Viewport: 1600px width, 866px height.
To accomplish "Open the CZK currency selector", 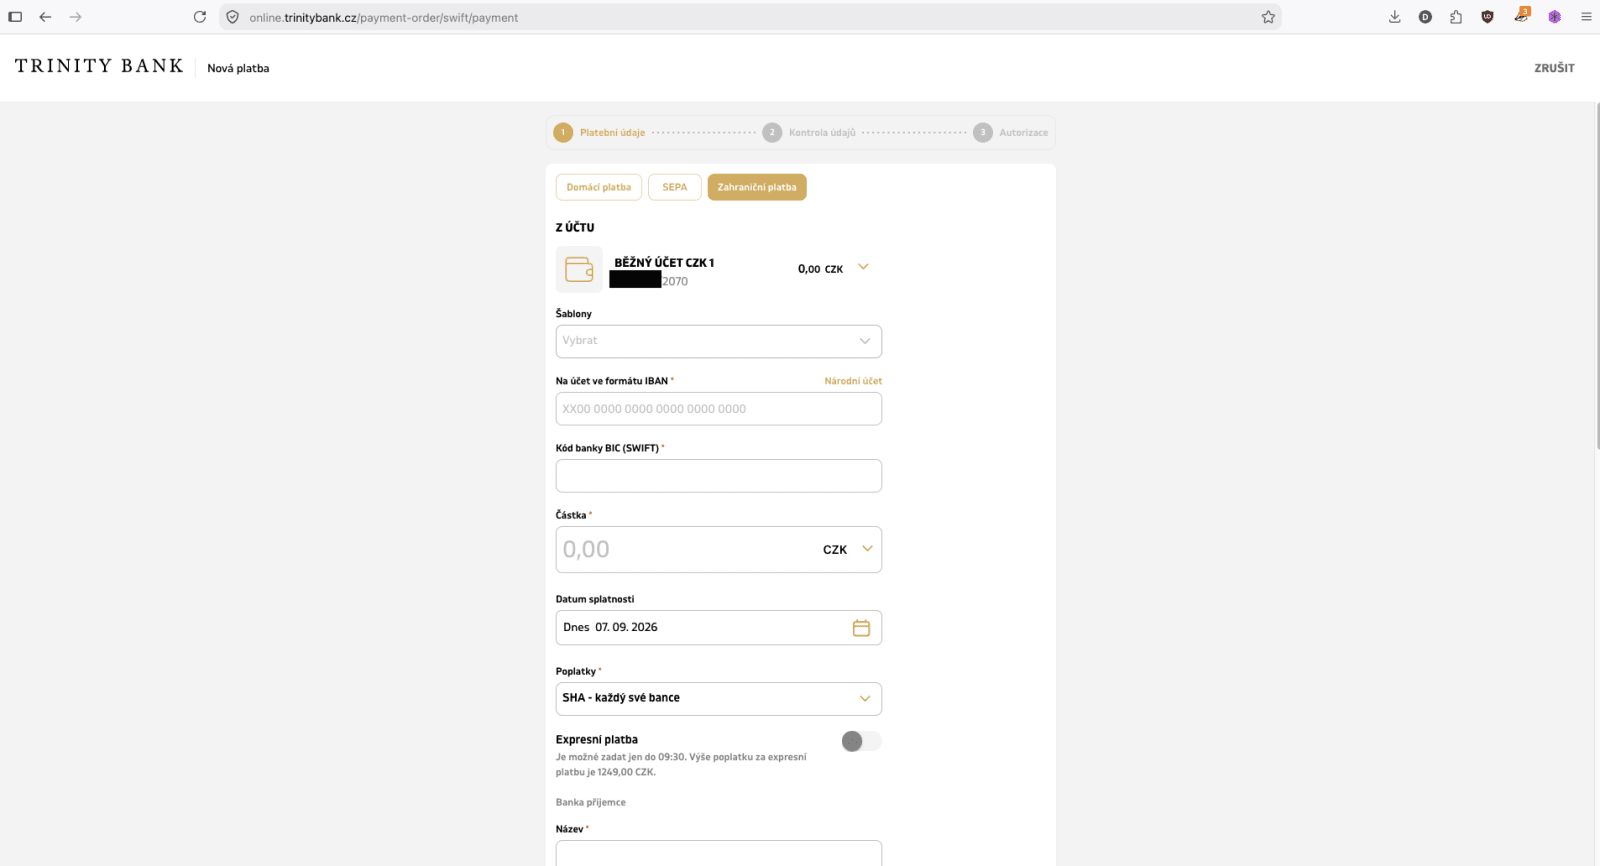I will click(848, 549).
